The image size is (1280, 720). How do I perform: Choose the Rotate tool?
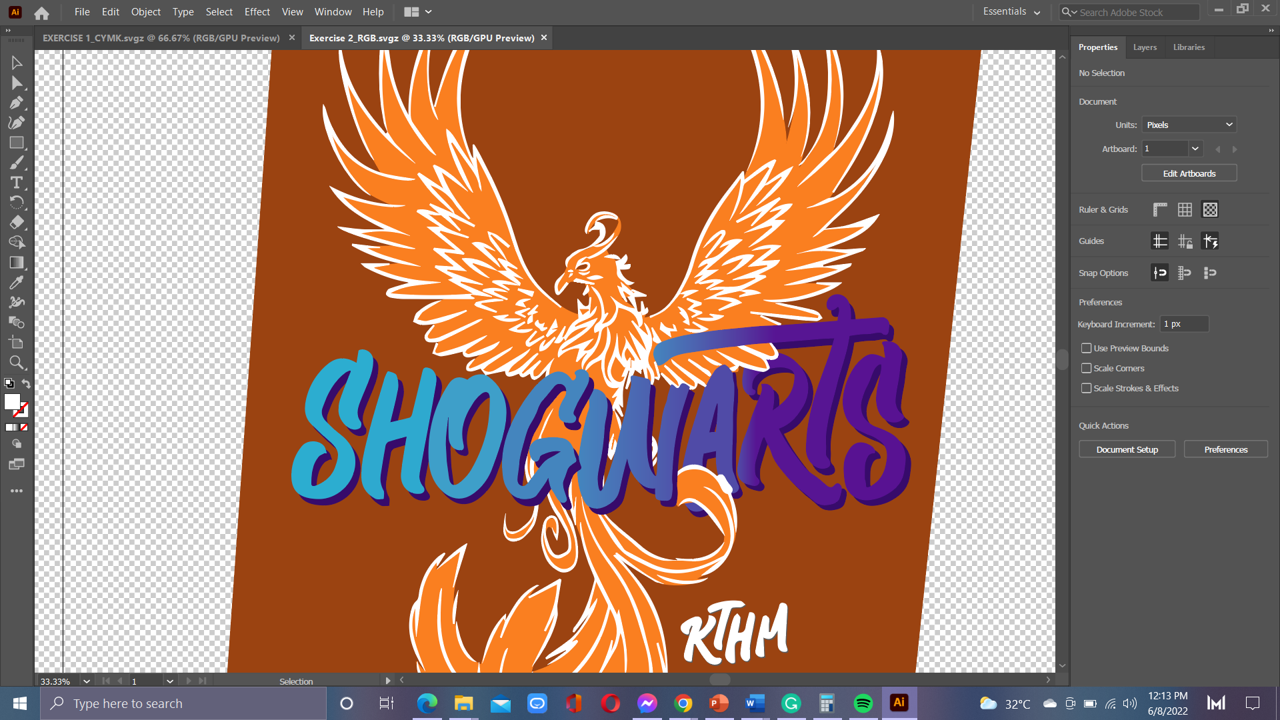tap(17, 203)
